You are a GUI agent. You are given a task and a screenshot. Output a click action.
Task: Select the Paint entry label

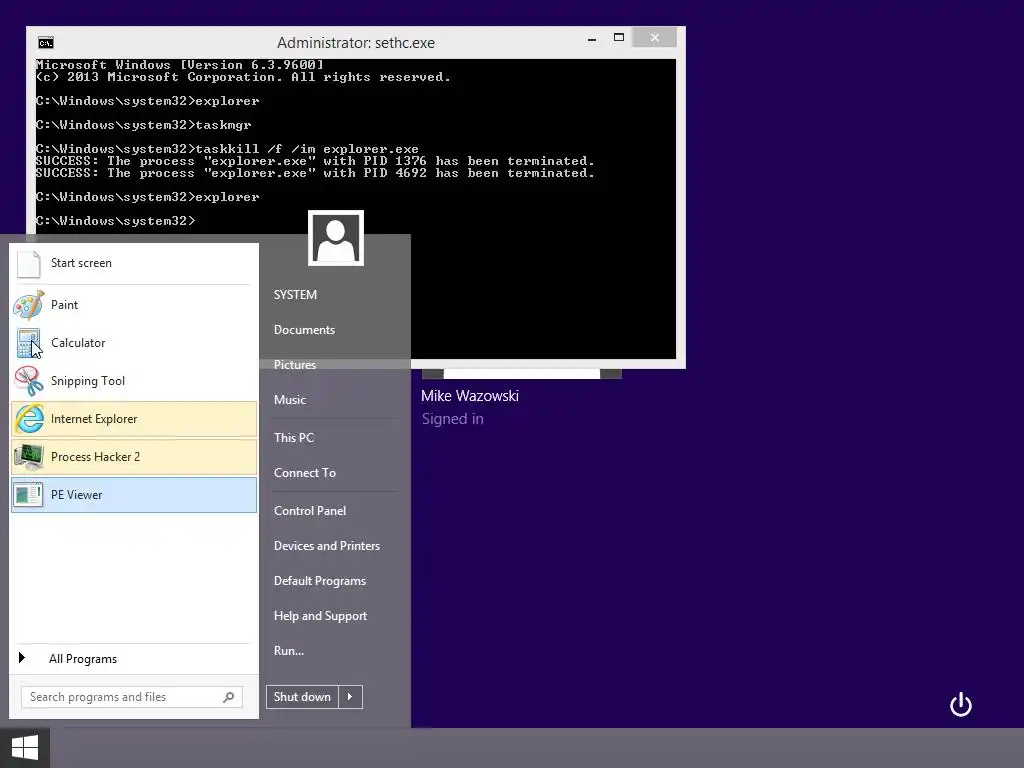[x=64, y=305]
